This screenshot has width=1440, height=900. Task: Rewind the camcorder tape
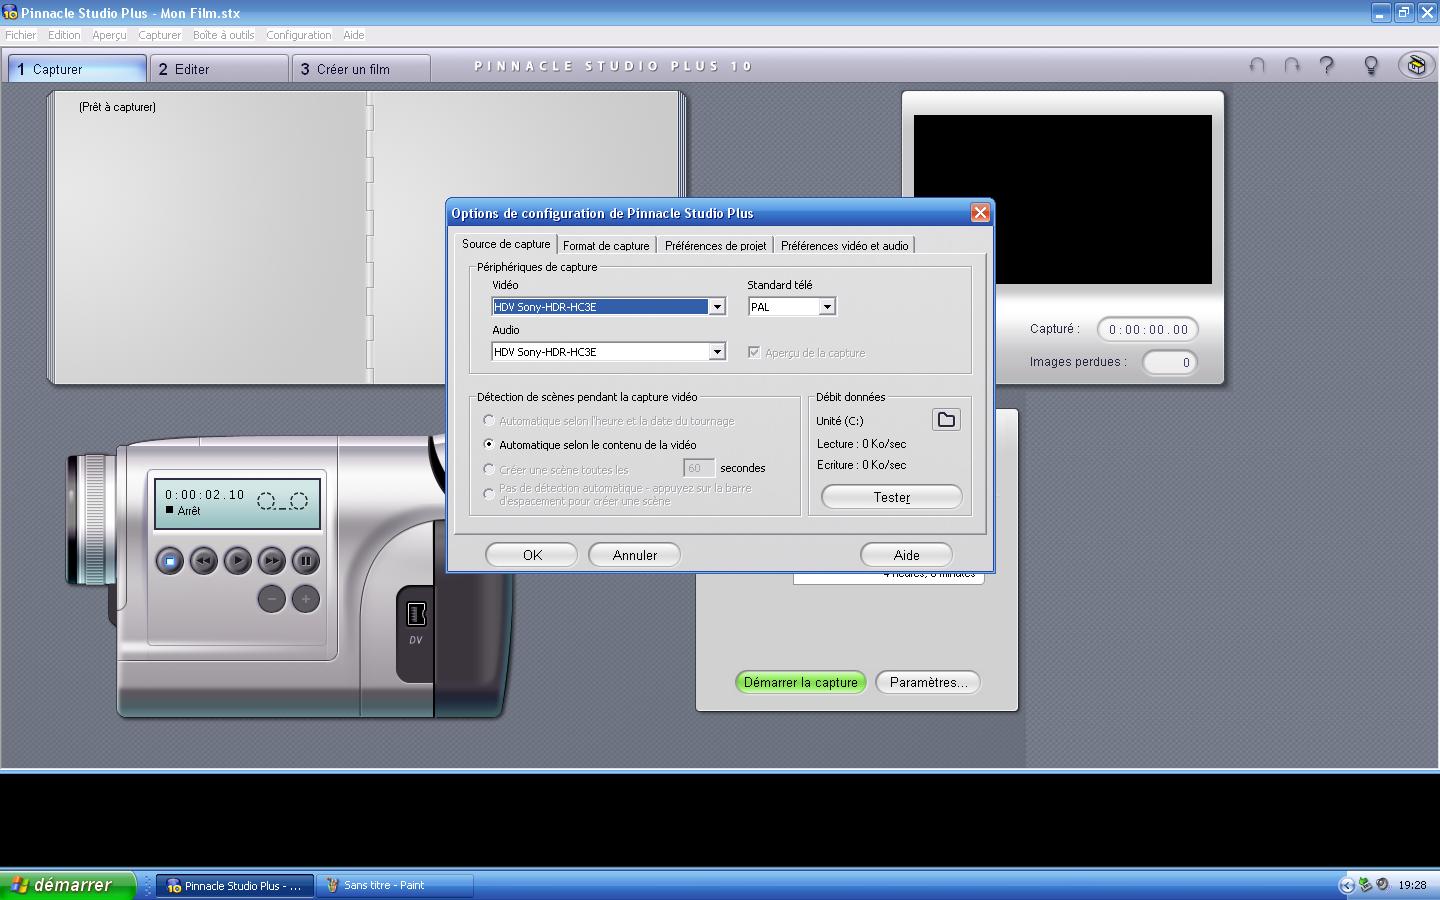click(x=204, y=561)
